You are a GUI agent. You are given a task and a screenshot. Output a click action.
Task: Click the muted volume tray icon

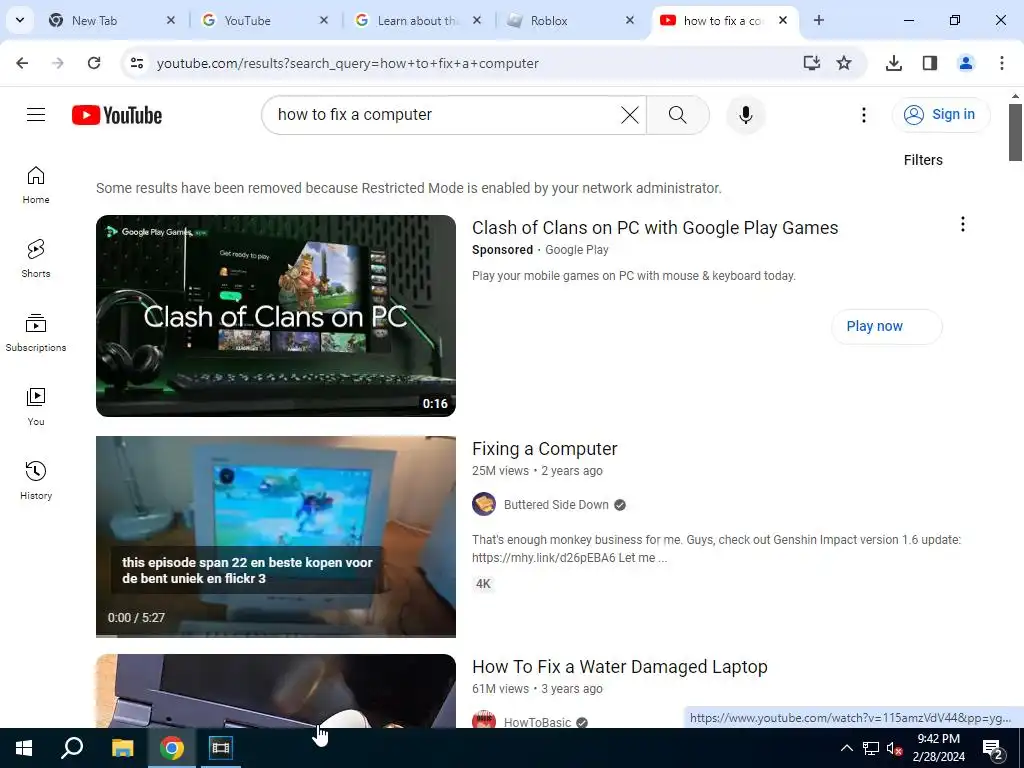[893, 748]
